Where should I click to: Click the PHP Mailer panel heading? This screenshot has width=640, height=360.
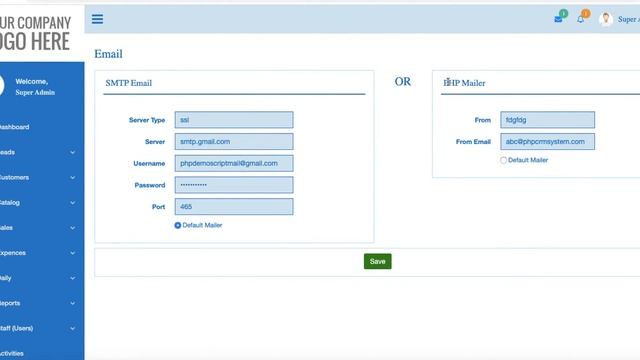[464, 83]
